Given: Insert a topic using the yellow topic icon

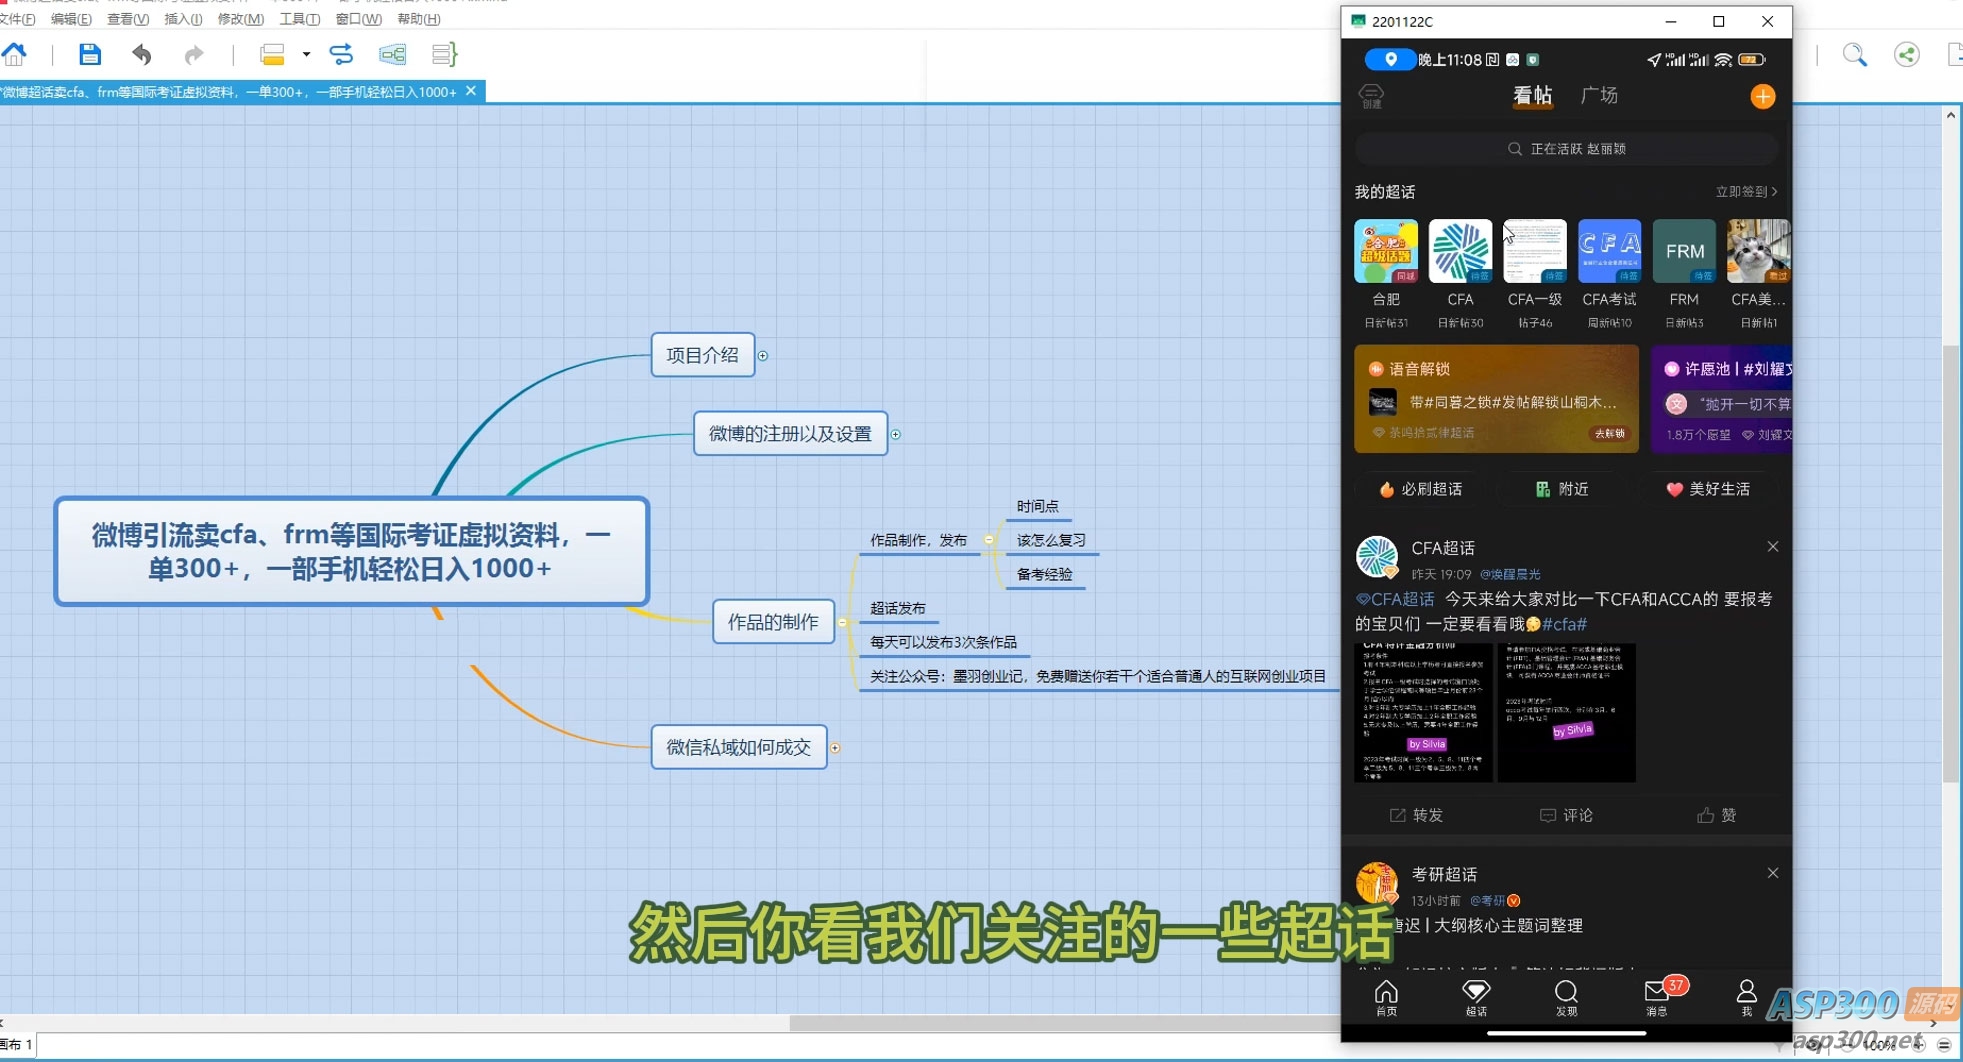Looking at the screenshot, I should point(272,54).
